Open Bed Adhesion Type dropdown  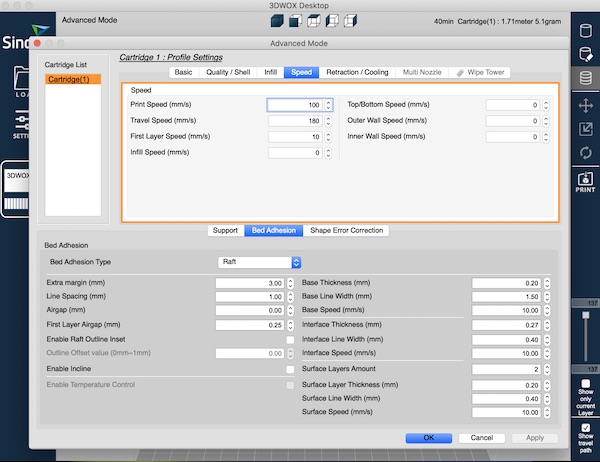tap(259, 262)
